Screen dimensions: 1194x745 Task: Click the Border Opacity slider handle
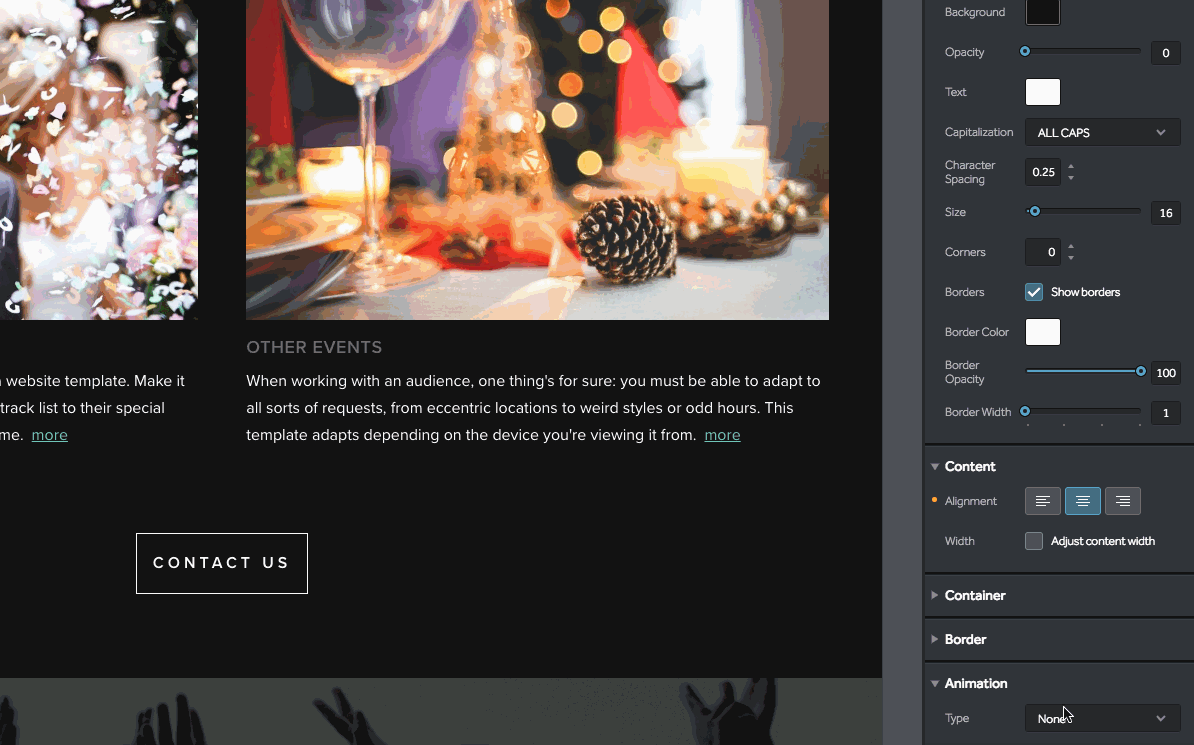(1140, 371)
